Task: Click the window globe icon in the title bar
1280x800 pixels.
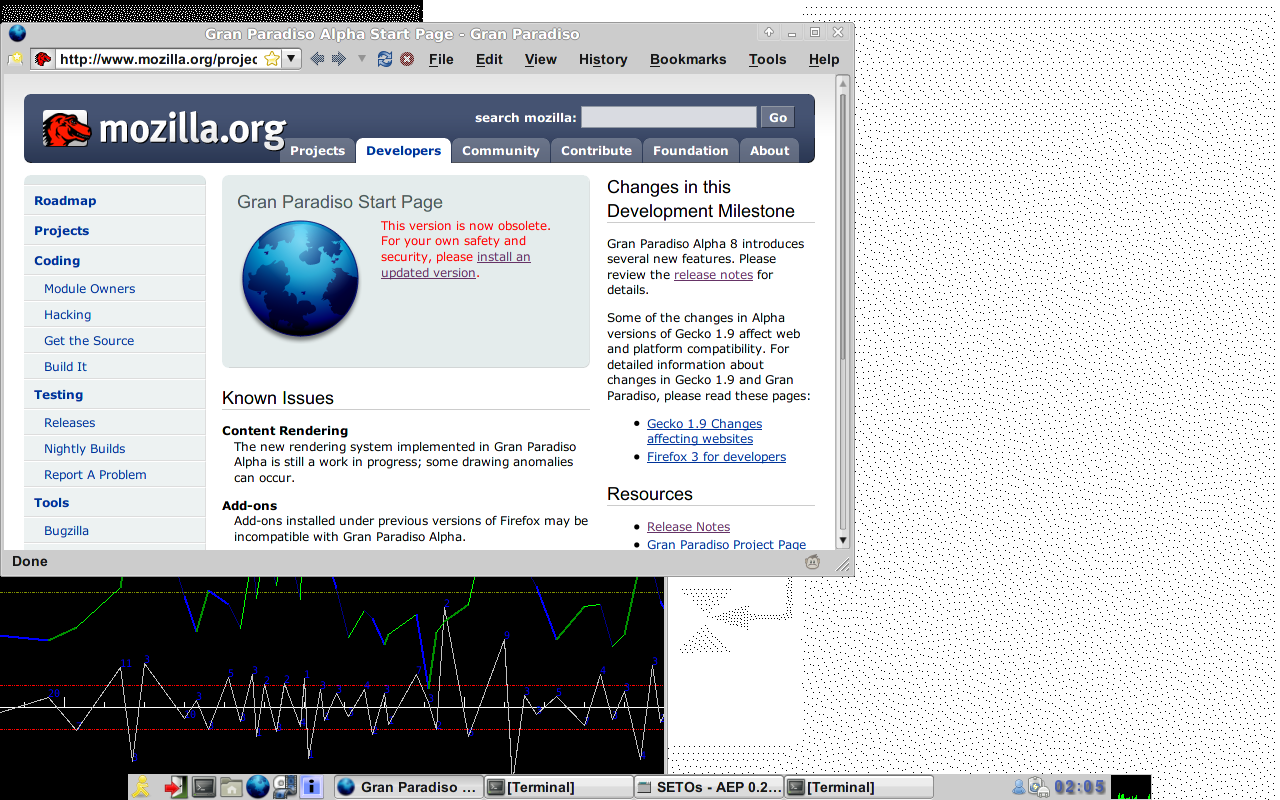Action: (17, 33)
